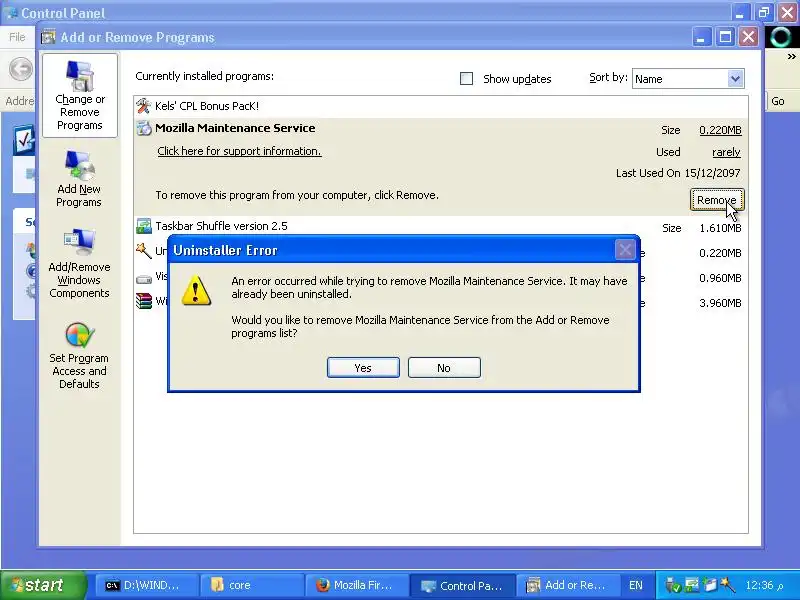Click the Mozilla Maintenance Service icon
The image size is (800, 600).
click(x=144, y=128)
